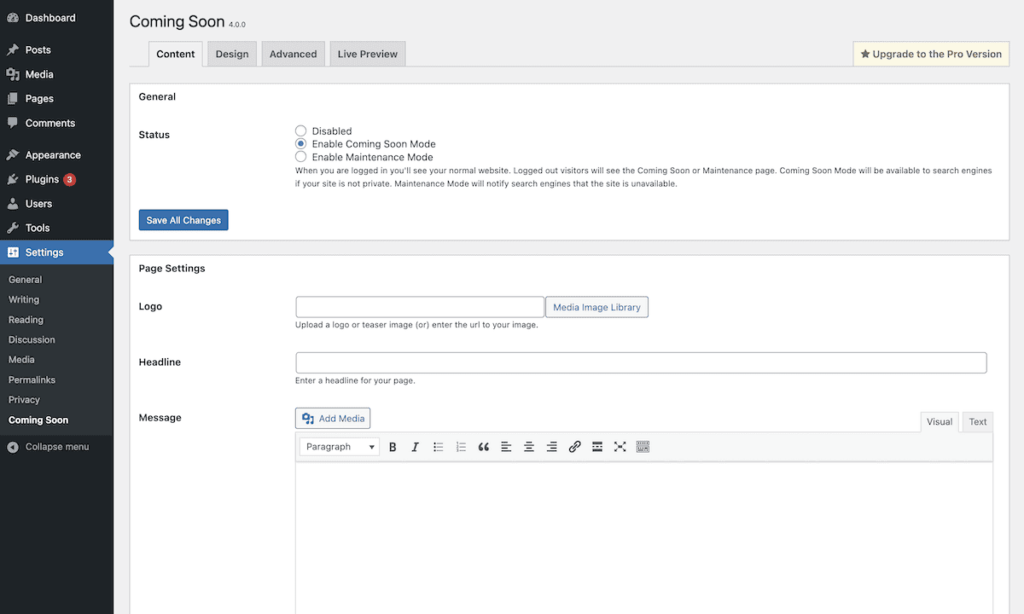The width and height of the screenshot is (1024, 614).
Task: Open the Plugins menu in the sidebar
Action: pyautogui.click(x=42, y=179)
